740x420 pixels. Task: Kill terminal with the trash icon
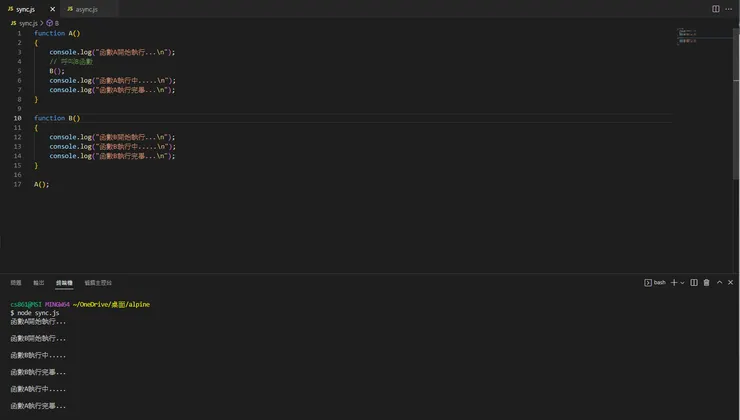pos(706,283)
